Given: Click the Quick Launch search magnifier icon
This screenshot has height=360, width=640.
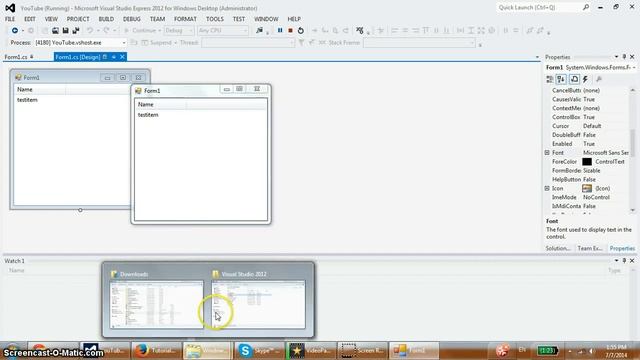Looking at the screenshot, I should point(586,7).
